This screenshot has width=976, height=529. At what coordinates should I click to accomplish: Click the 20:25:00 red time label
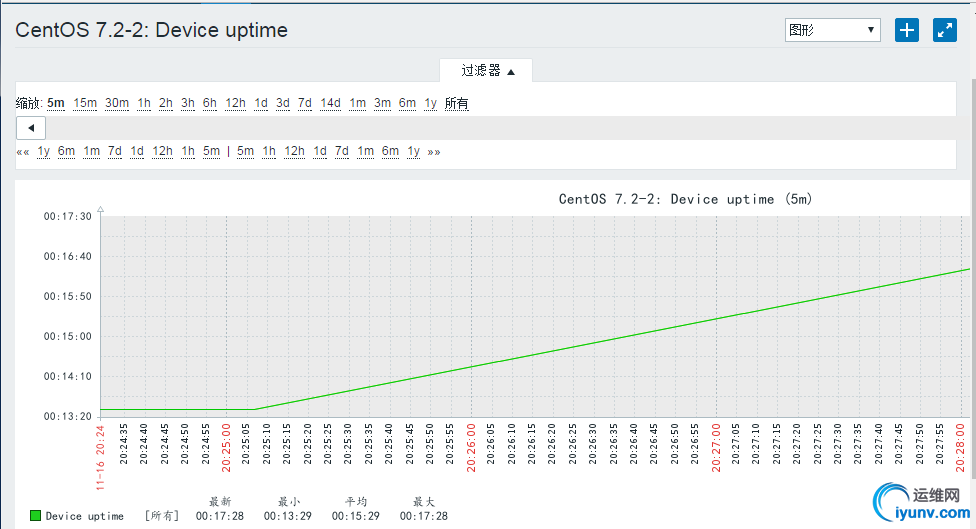coord(227,447)
